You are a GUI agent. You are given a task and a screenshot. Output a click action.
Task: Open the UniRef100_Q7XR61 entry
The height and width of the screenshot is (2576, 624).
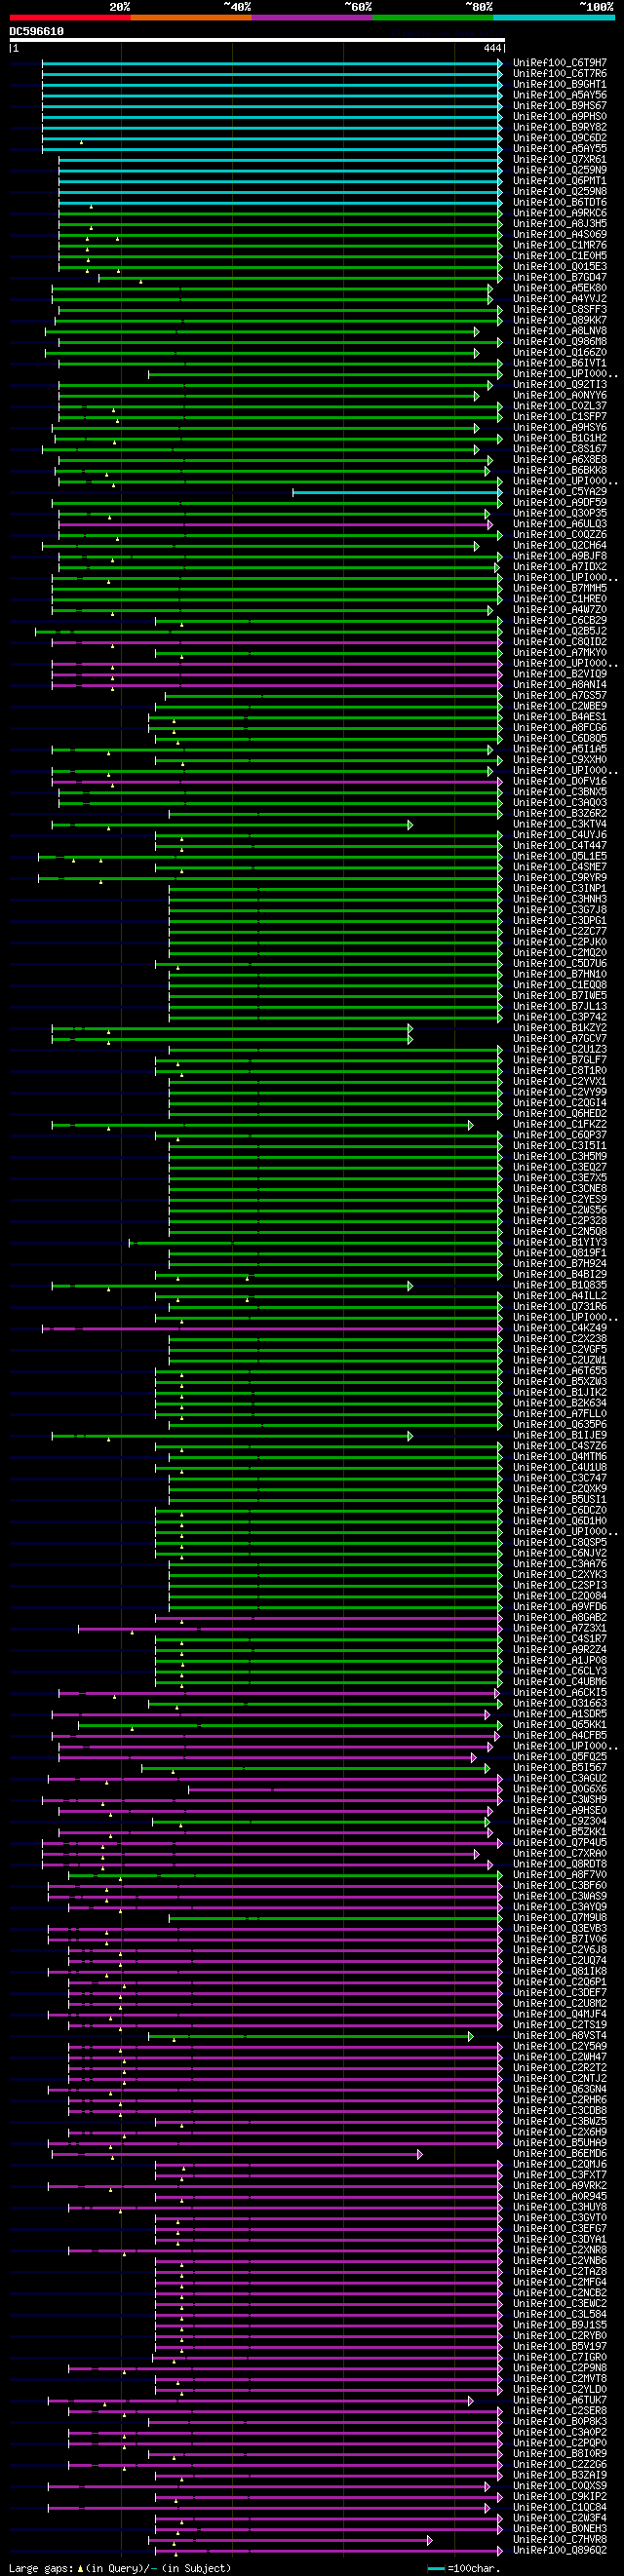(x=559, y=160)
